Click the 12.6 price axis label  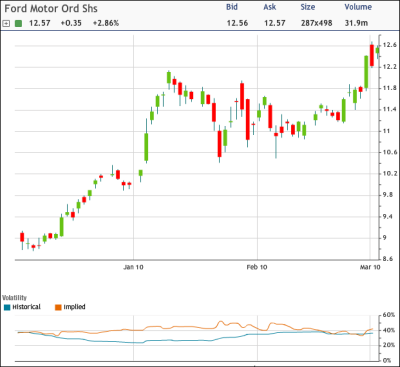pos(390,45)
